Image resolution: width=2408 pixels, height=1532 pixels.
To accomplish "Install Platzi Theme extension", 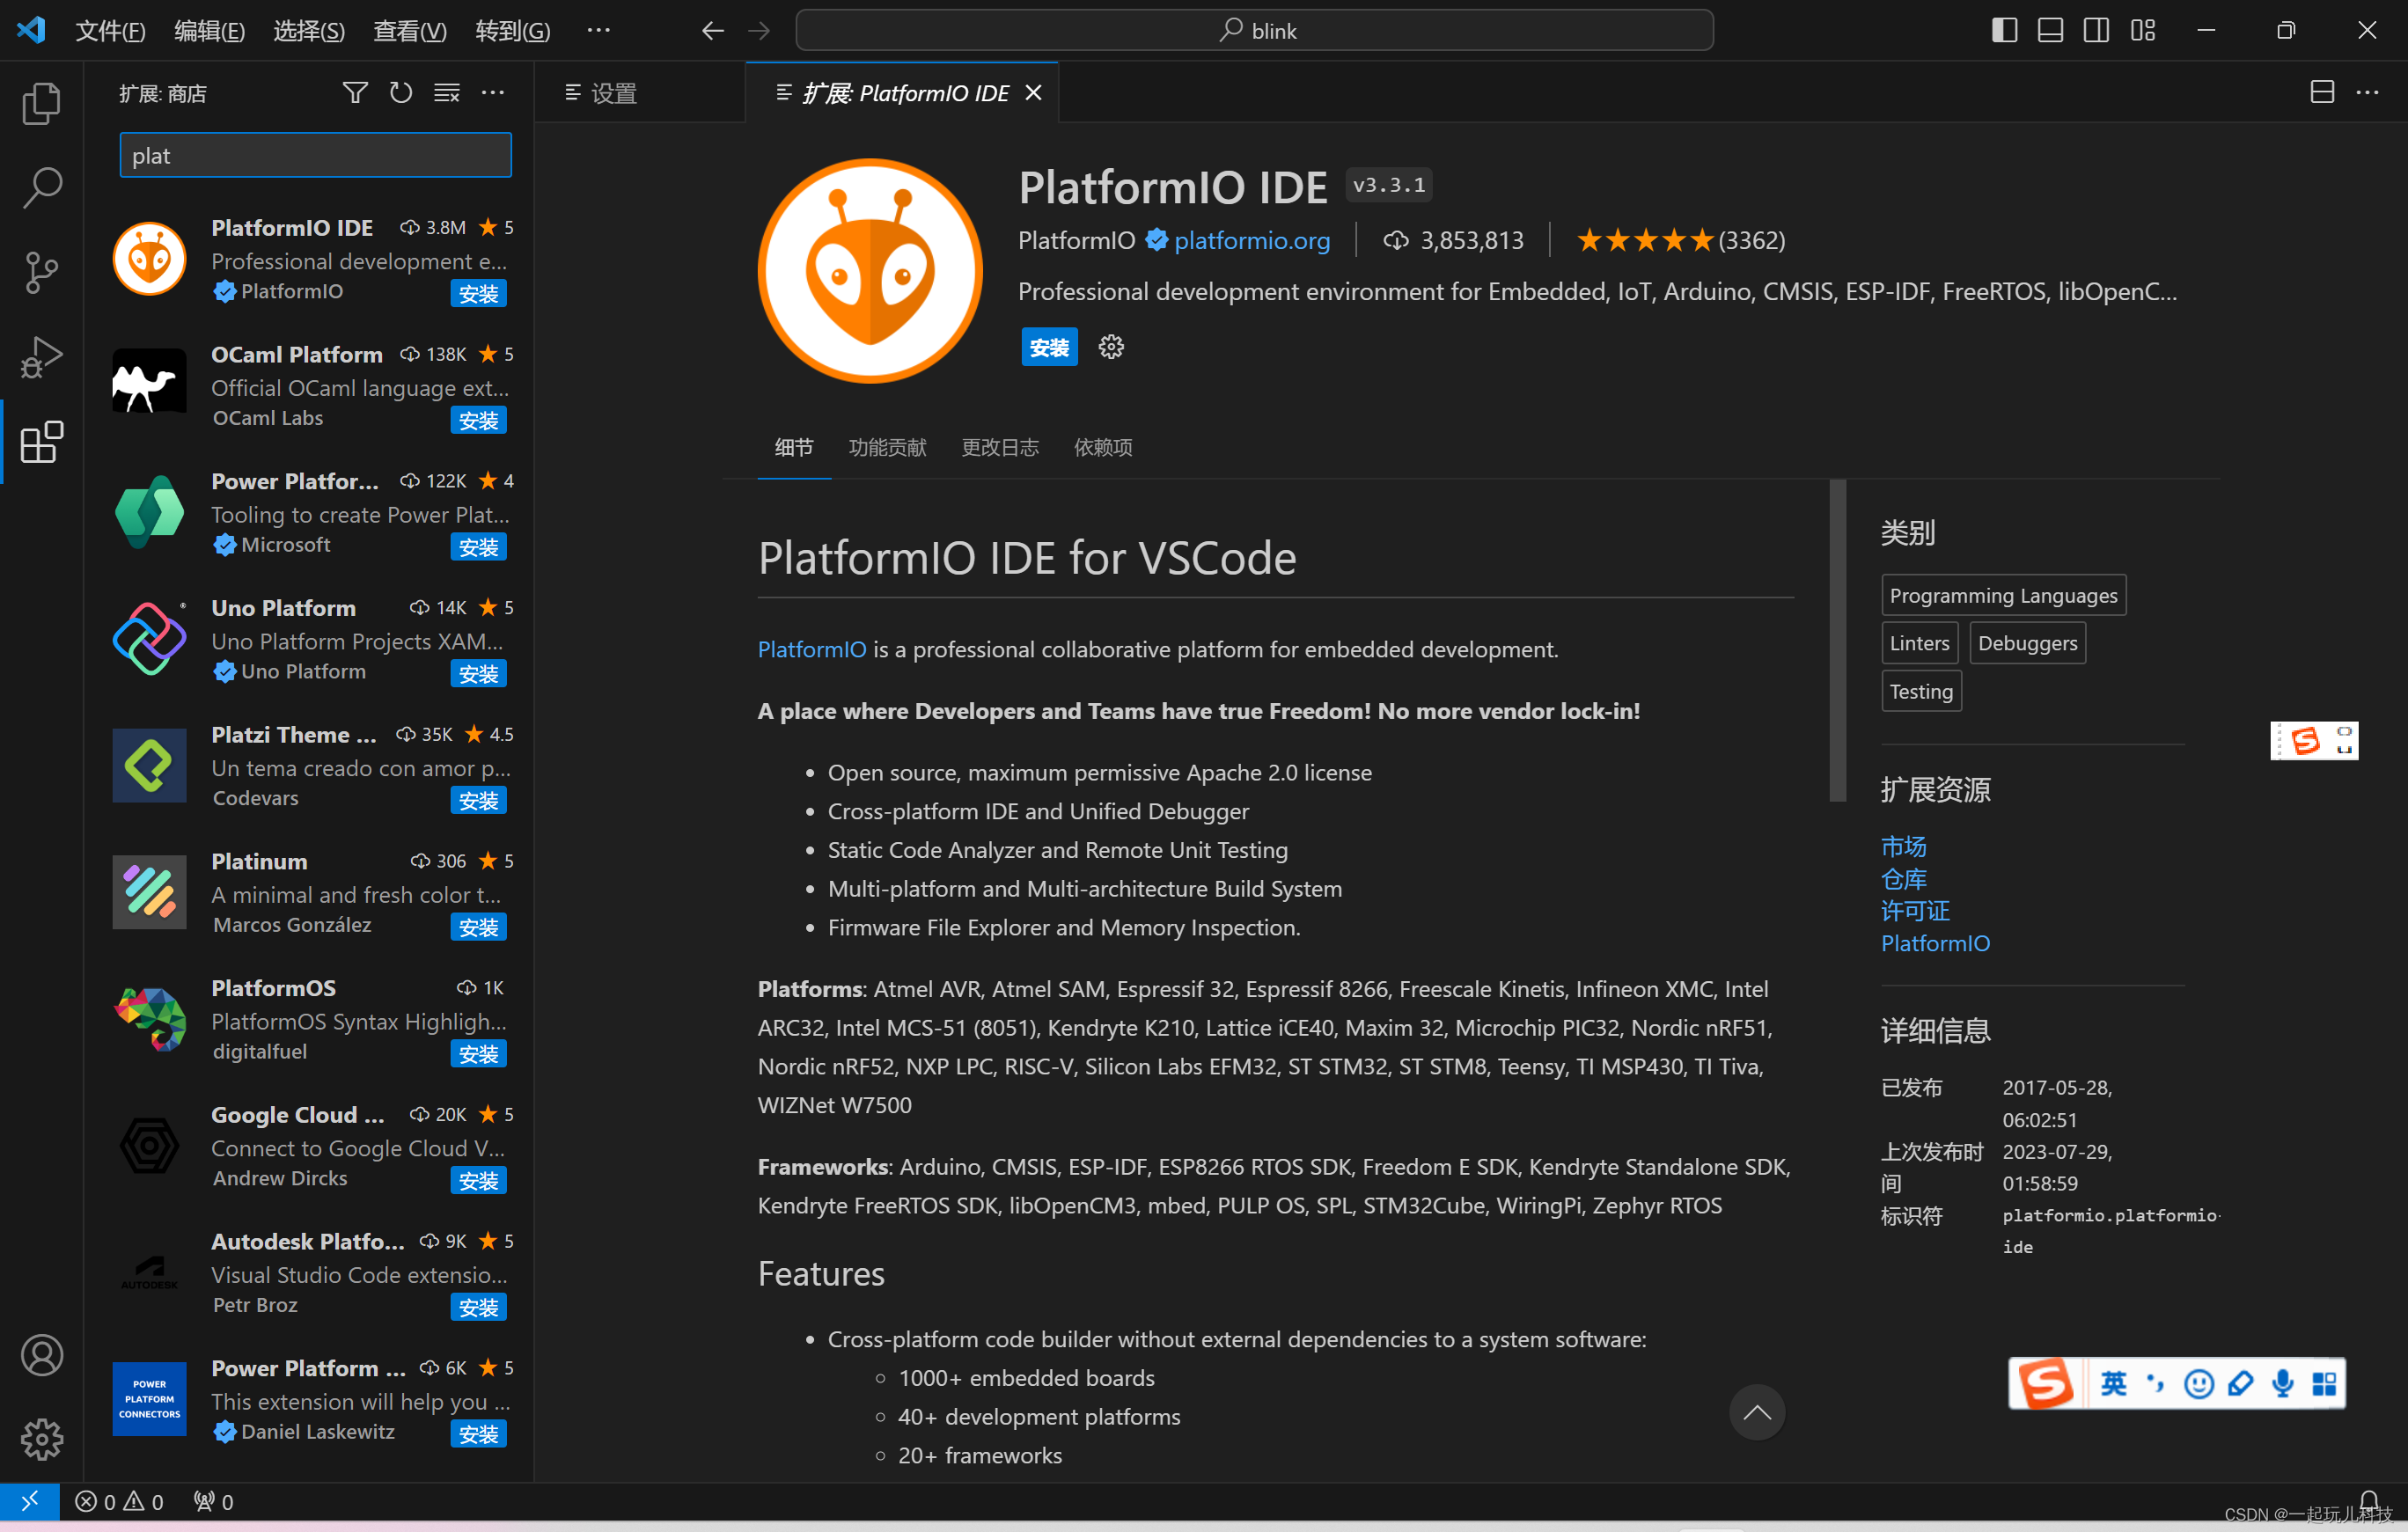I will pos(478,801).
